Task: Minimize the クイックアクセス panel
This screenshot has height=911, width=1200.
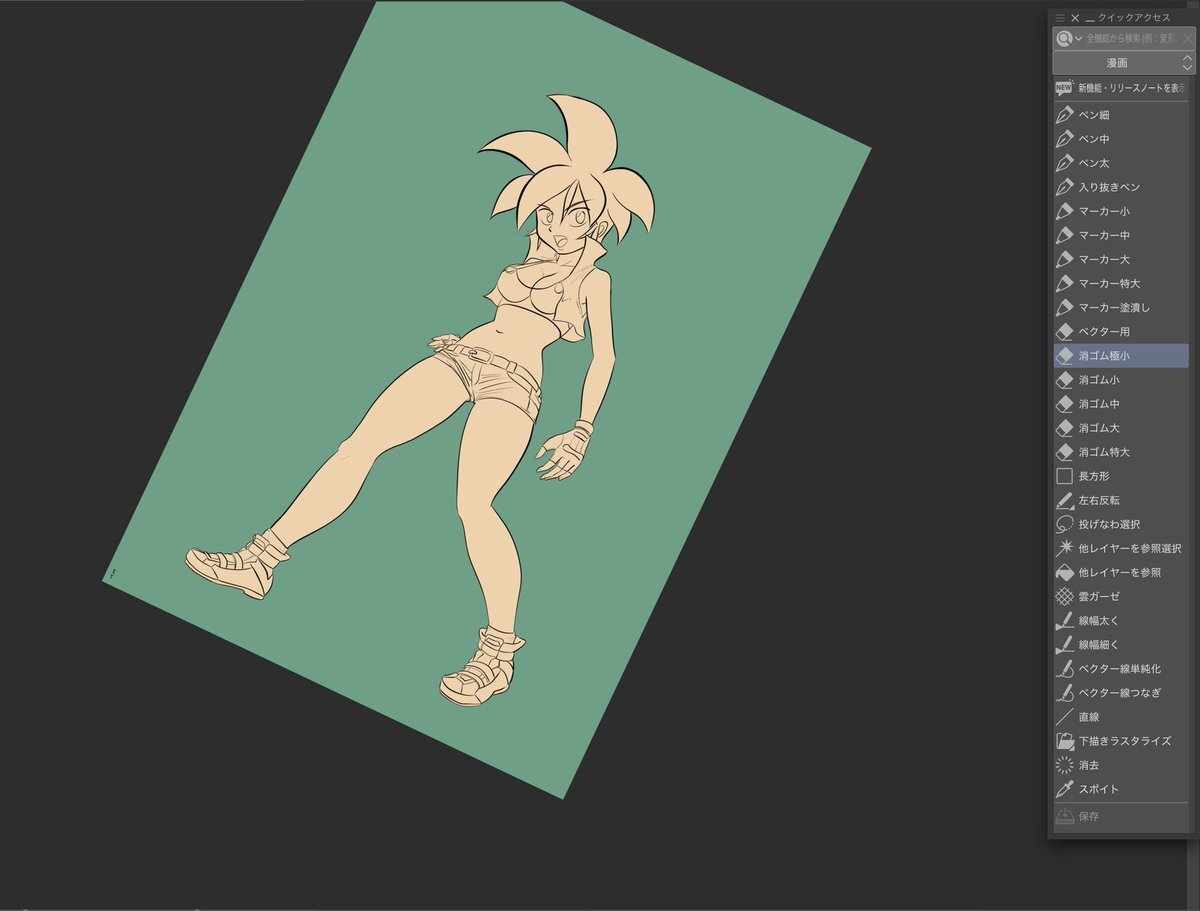Action: tap(1090, 18)
